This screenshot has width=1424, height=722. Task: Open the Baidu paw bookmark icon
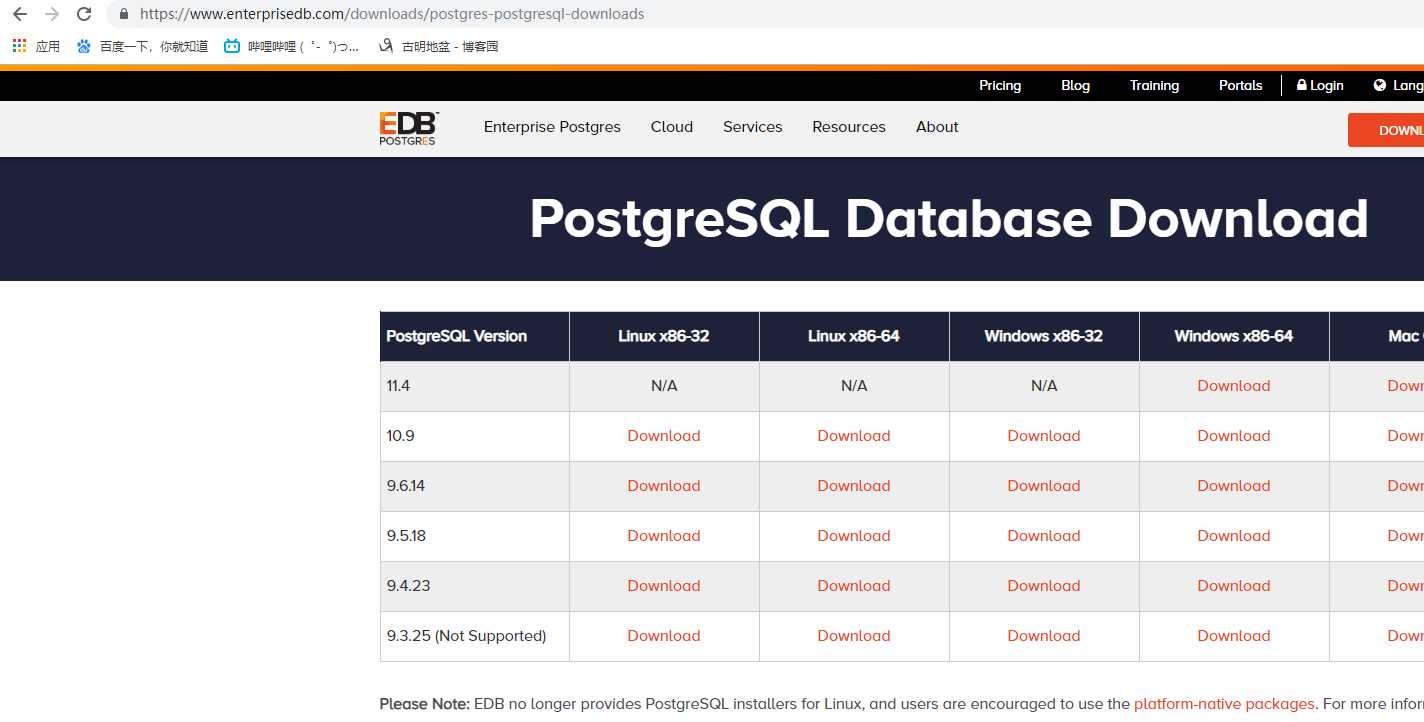(x=83, y=46)
